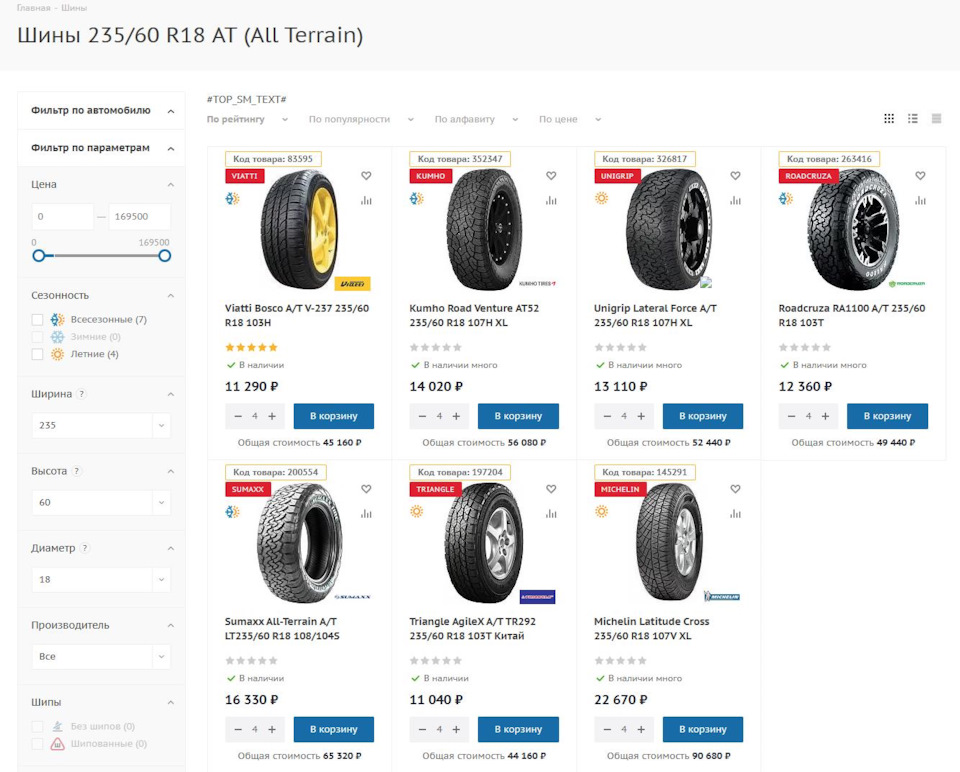Sort products by По популярности

tap(360, 119)
